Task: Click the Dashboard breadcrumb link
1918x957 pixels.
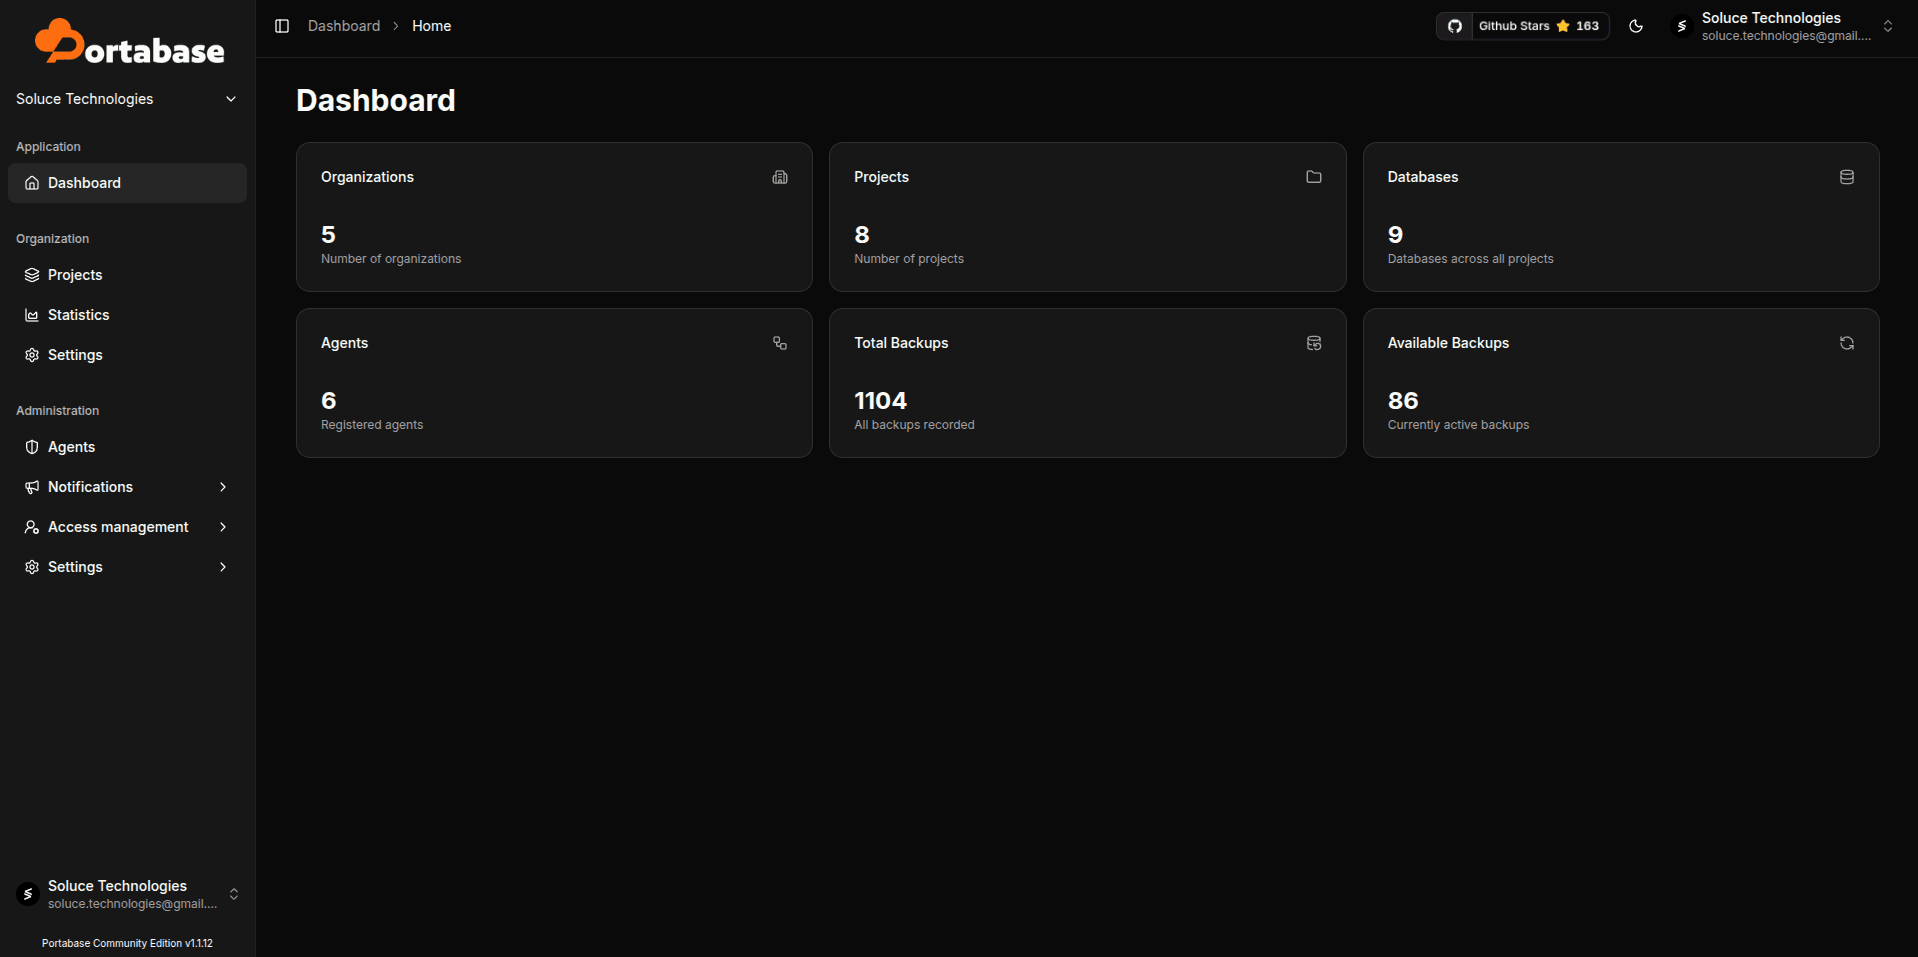Action: point(343,26)
